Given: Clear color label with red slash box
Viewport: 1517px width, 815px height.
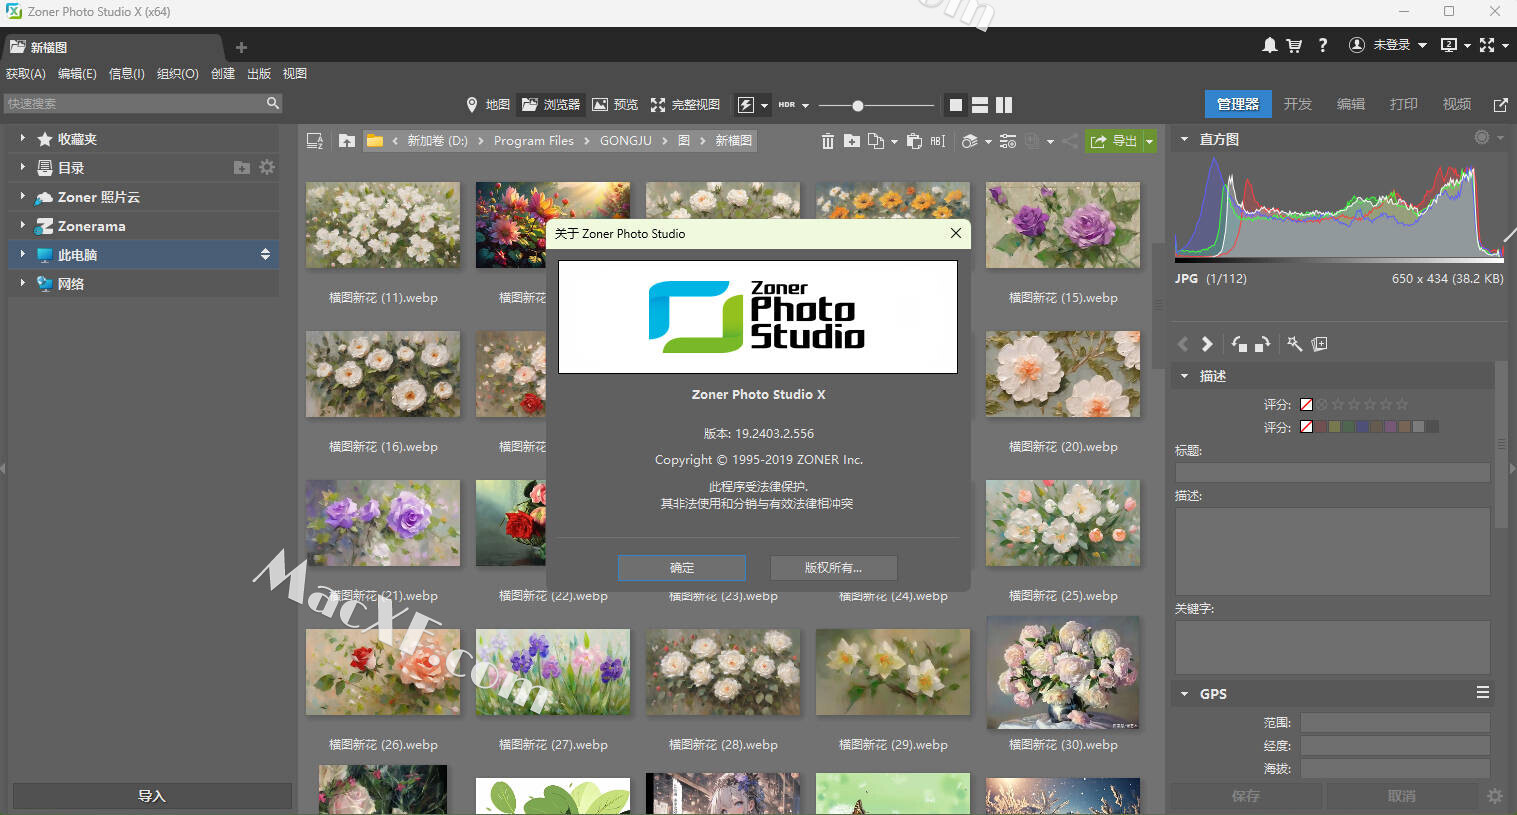Looking at the screenshot, I should (1306, 427).
